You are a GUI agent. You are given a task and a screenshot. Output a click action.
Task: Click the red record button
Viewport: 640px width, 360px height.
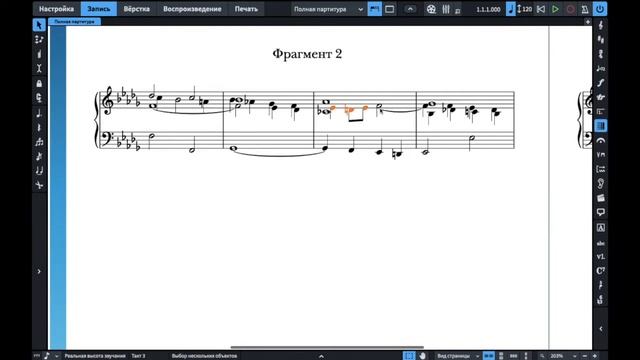(570, 9)
